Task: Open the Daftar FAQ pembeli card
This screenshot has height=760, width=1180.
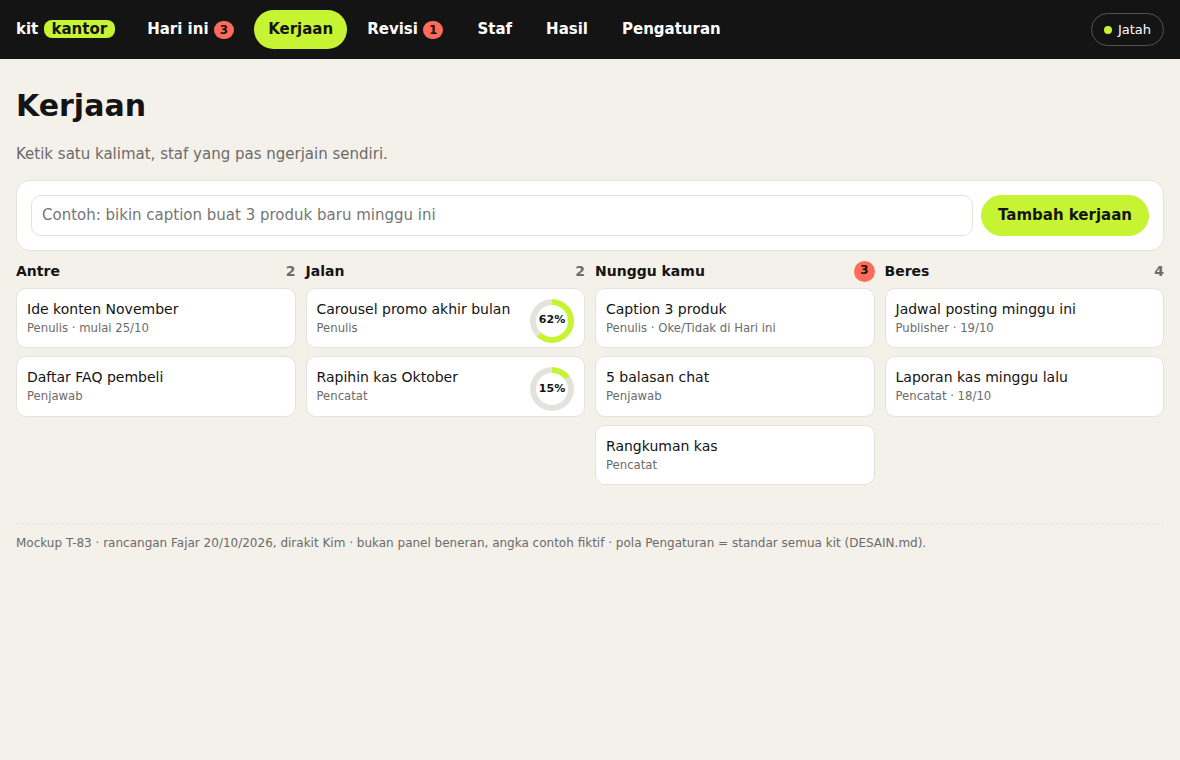Action: (x=156, y=387)
